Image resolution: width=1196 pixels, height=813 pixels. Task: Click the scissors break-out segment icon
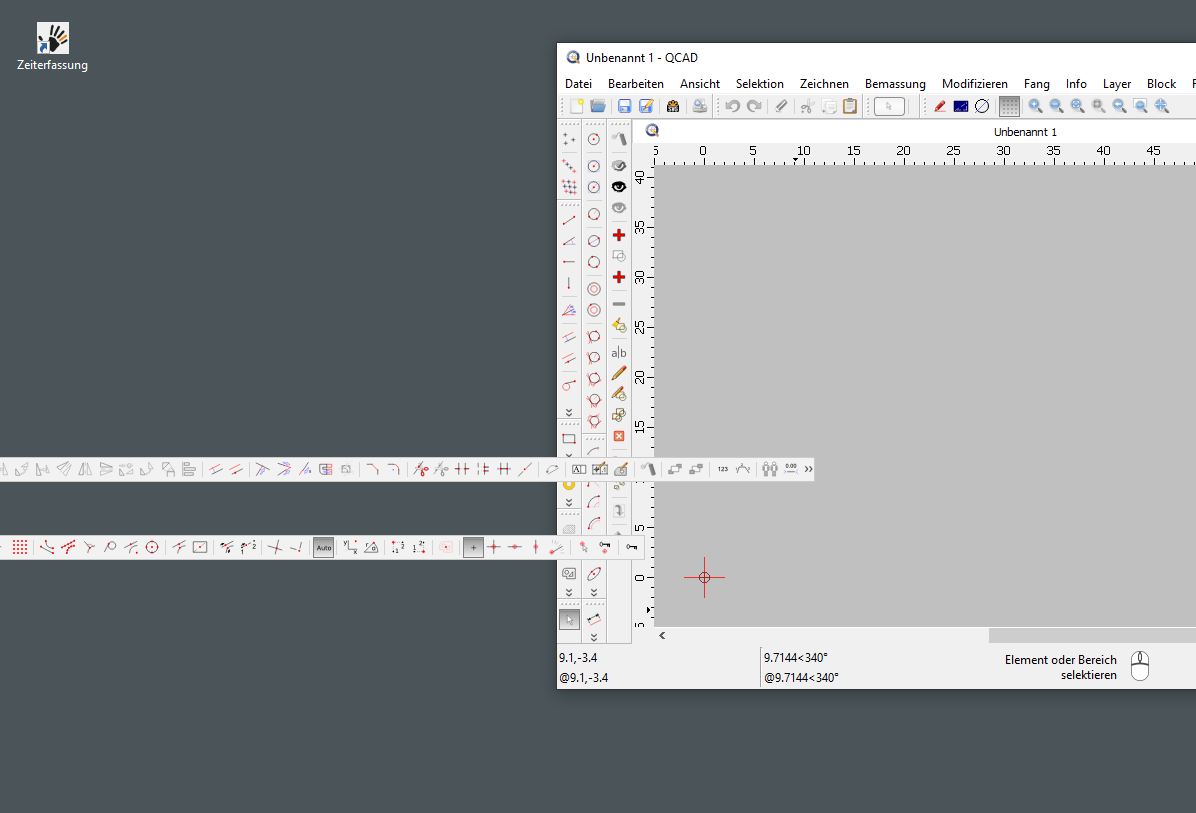[420, 468]
